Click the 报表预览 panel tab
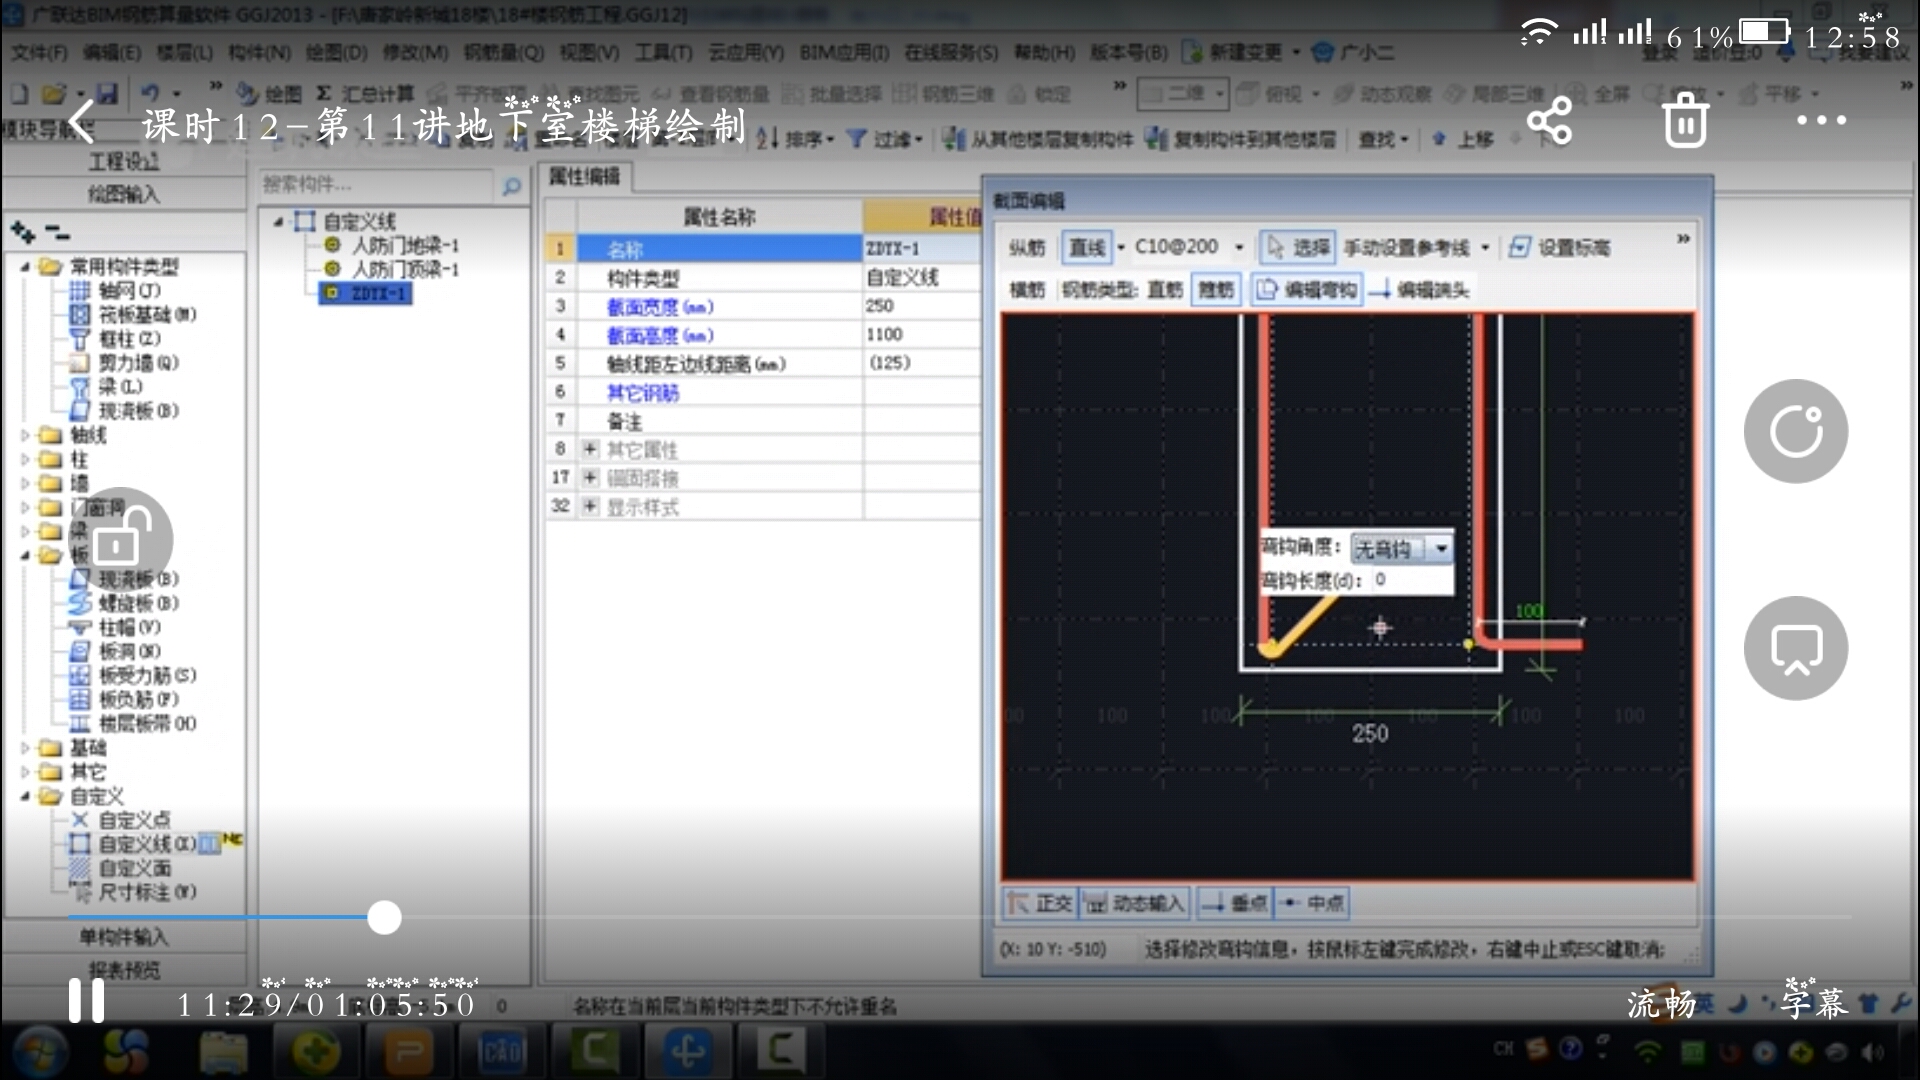The height and width of the screenshot is (1080, 1920). [x=123, y=970]
